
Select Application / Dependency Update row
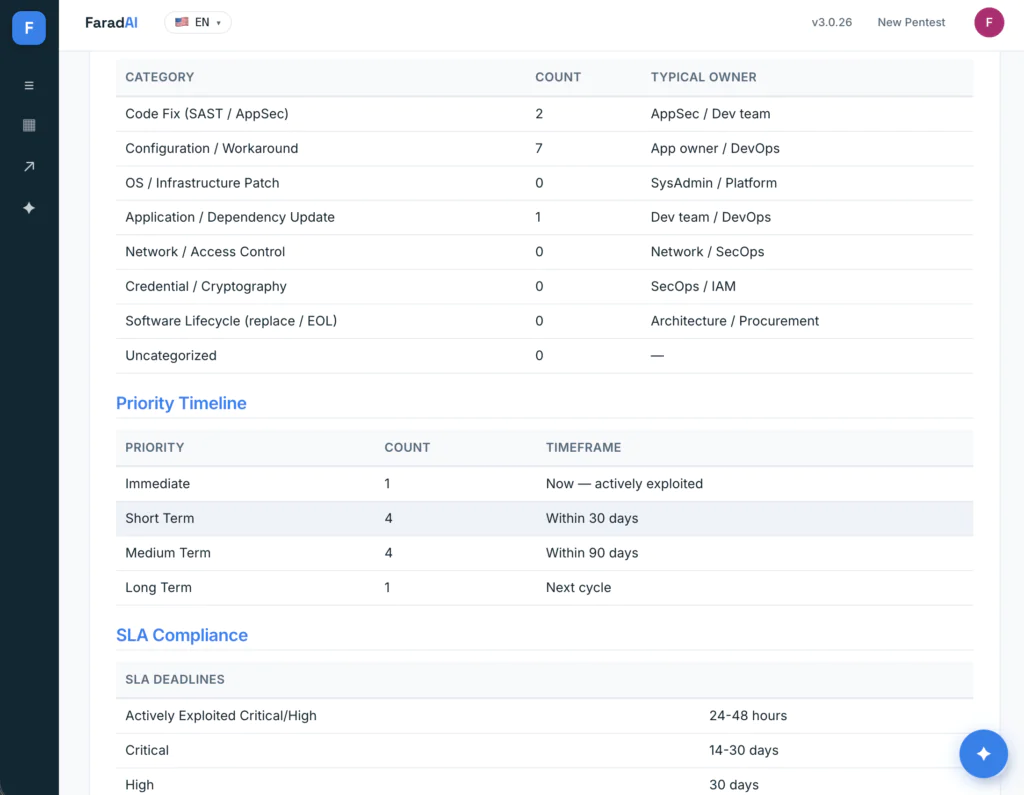click(544, 217)
